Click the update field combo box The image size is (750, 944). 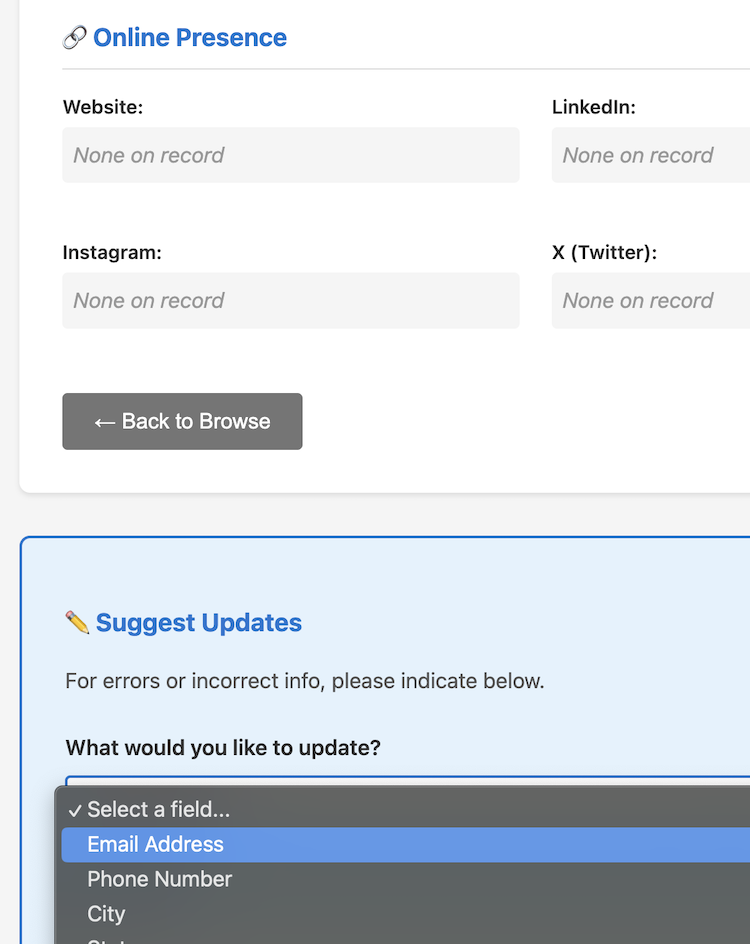pos(400,781)
